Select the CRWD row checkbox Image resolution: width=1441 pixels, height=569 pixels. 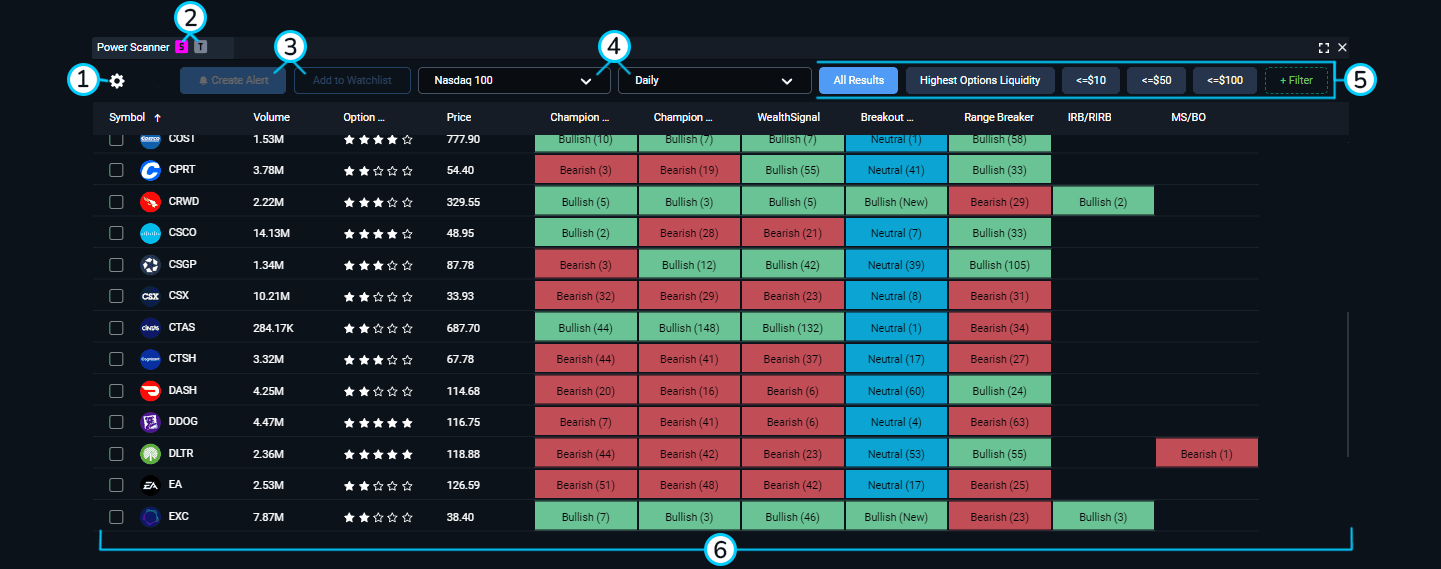point(116,202)
